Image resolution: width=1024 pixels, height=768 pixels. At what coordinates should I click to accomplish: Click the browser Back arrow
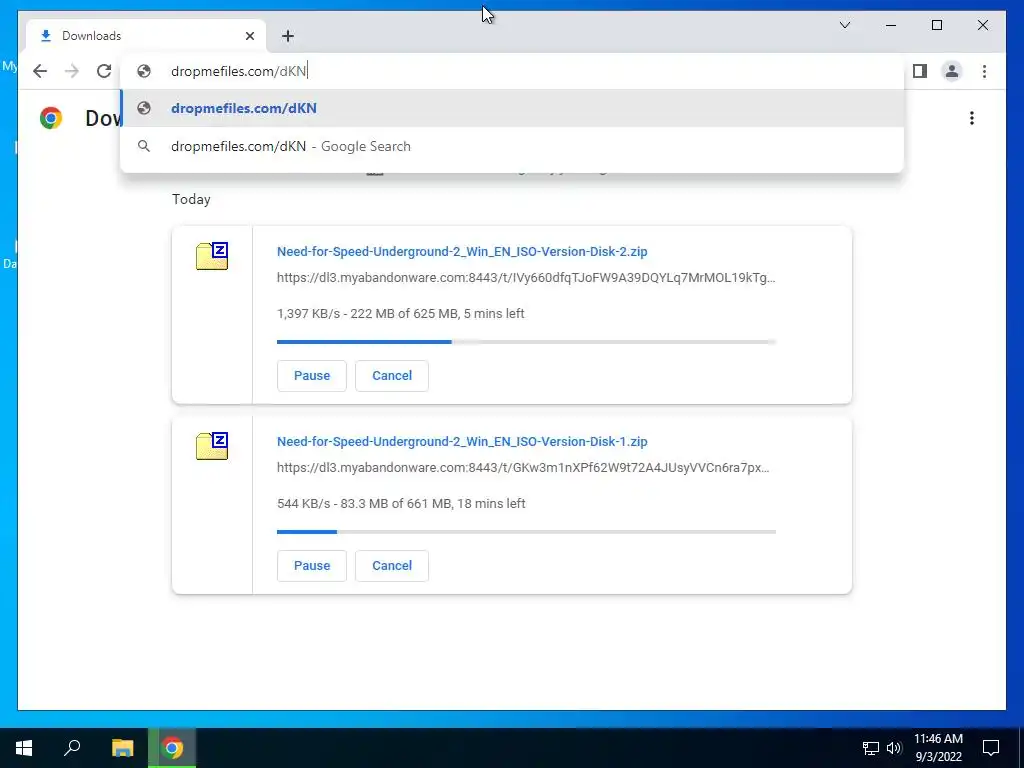[40, 71]
